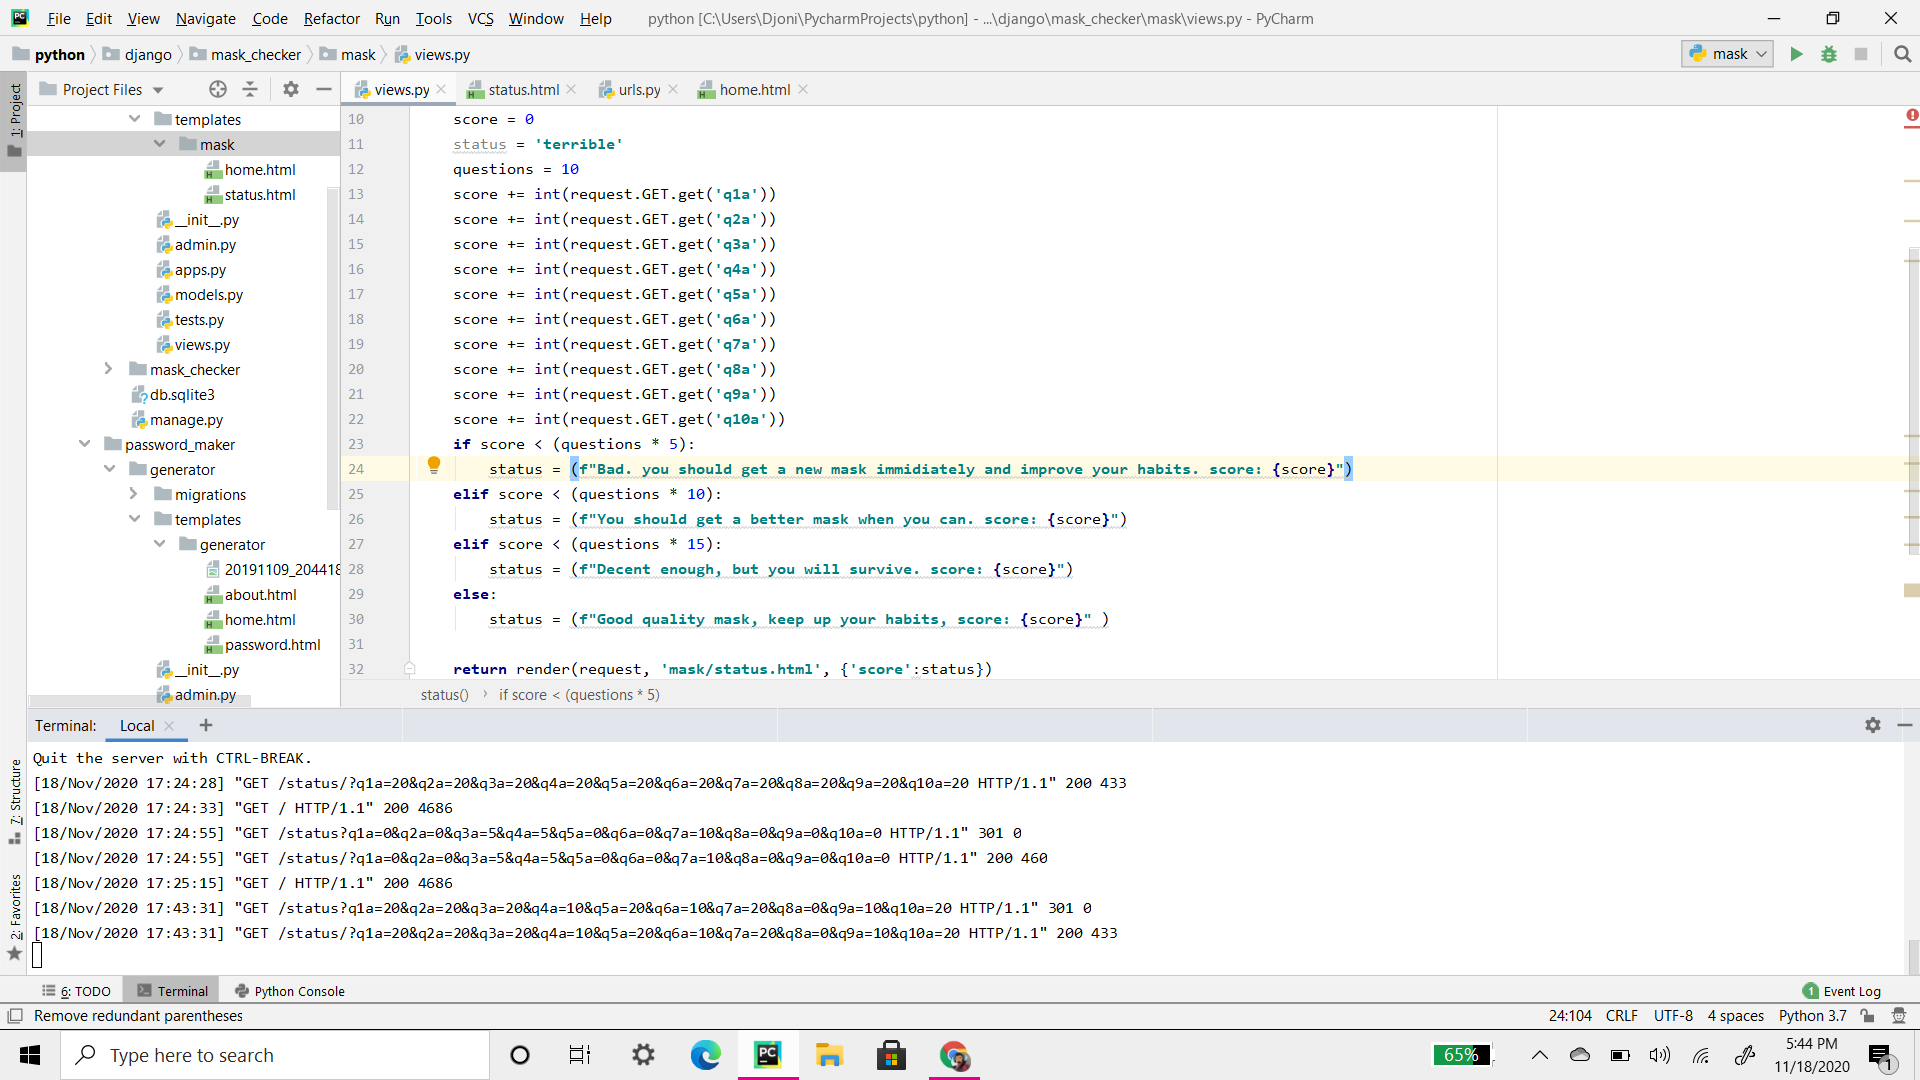Collapse all in the Project panel

click(250, 89)
